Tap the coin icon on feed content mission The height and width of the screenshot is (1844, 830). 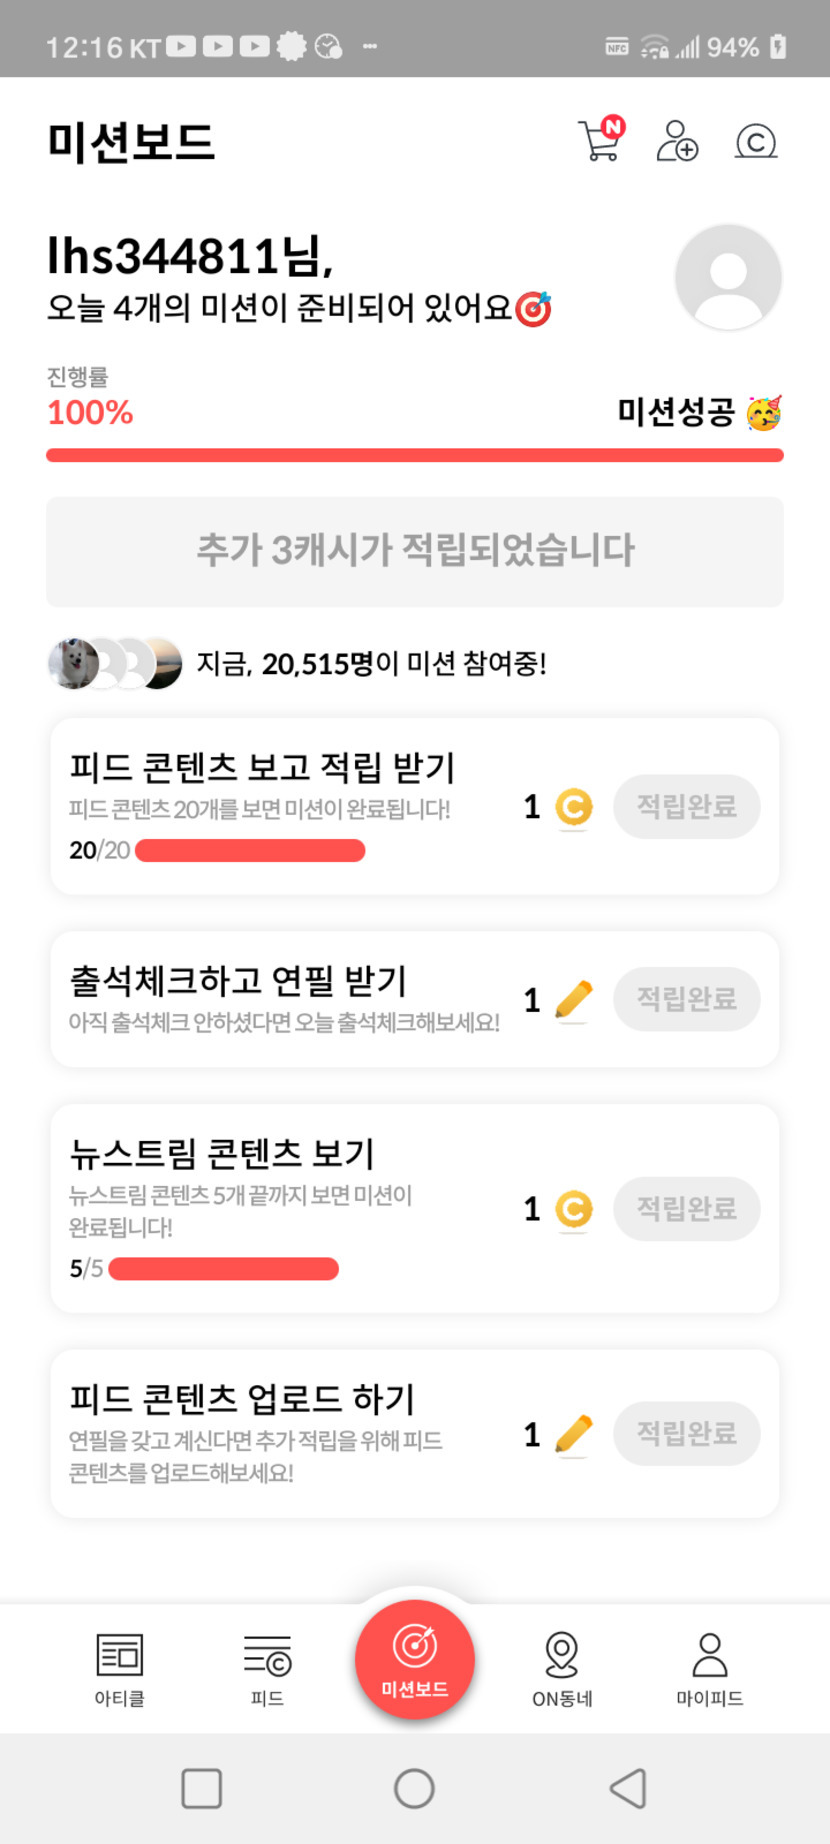click(x=574, y=807)
